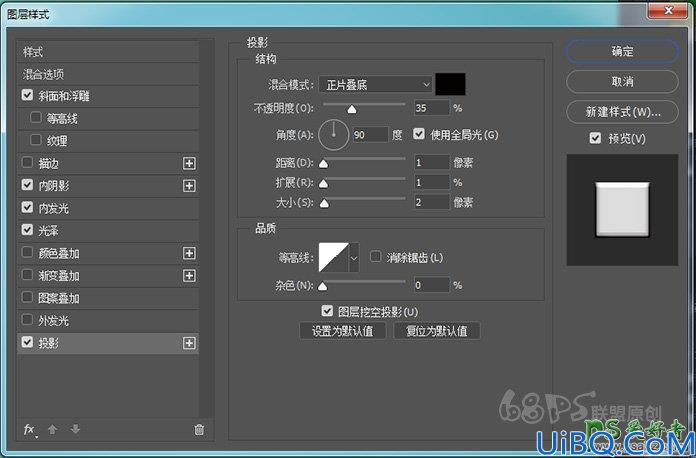This screenshot has height=458, width=696.
Task: Click the 大小 value field showing 2
Action: pos(432,202)
